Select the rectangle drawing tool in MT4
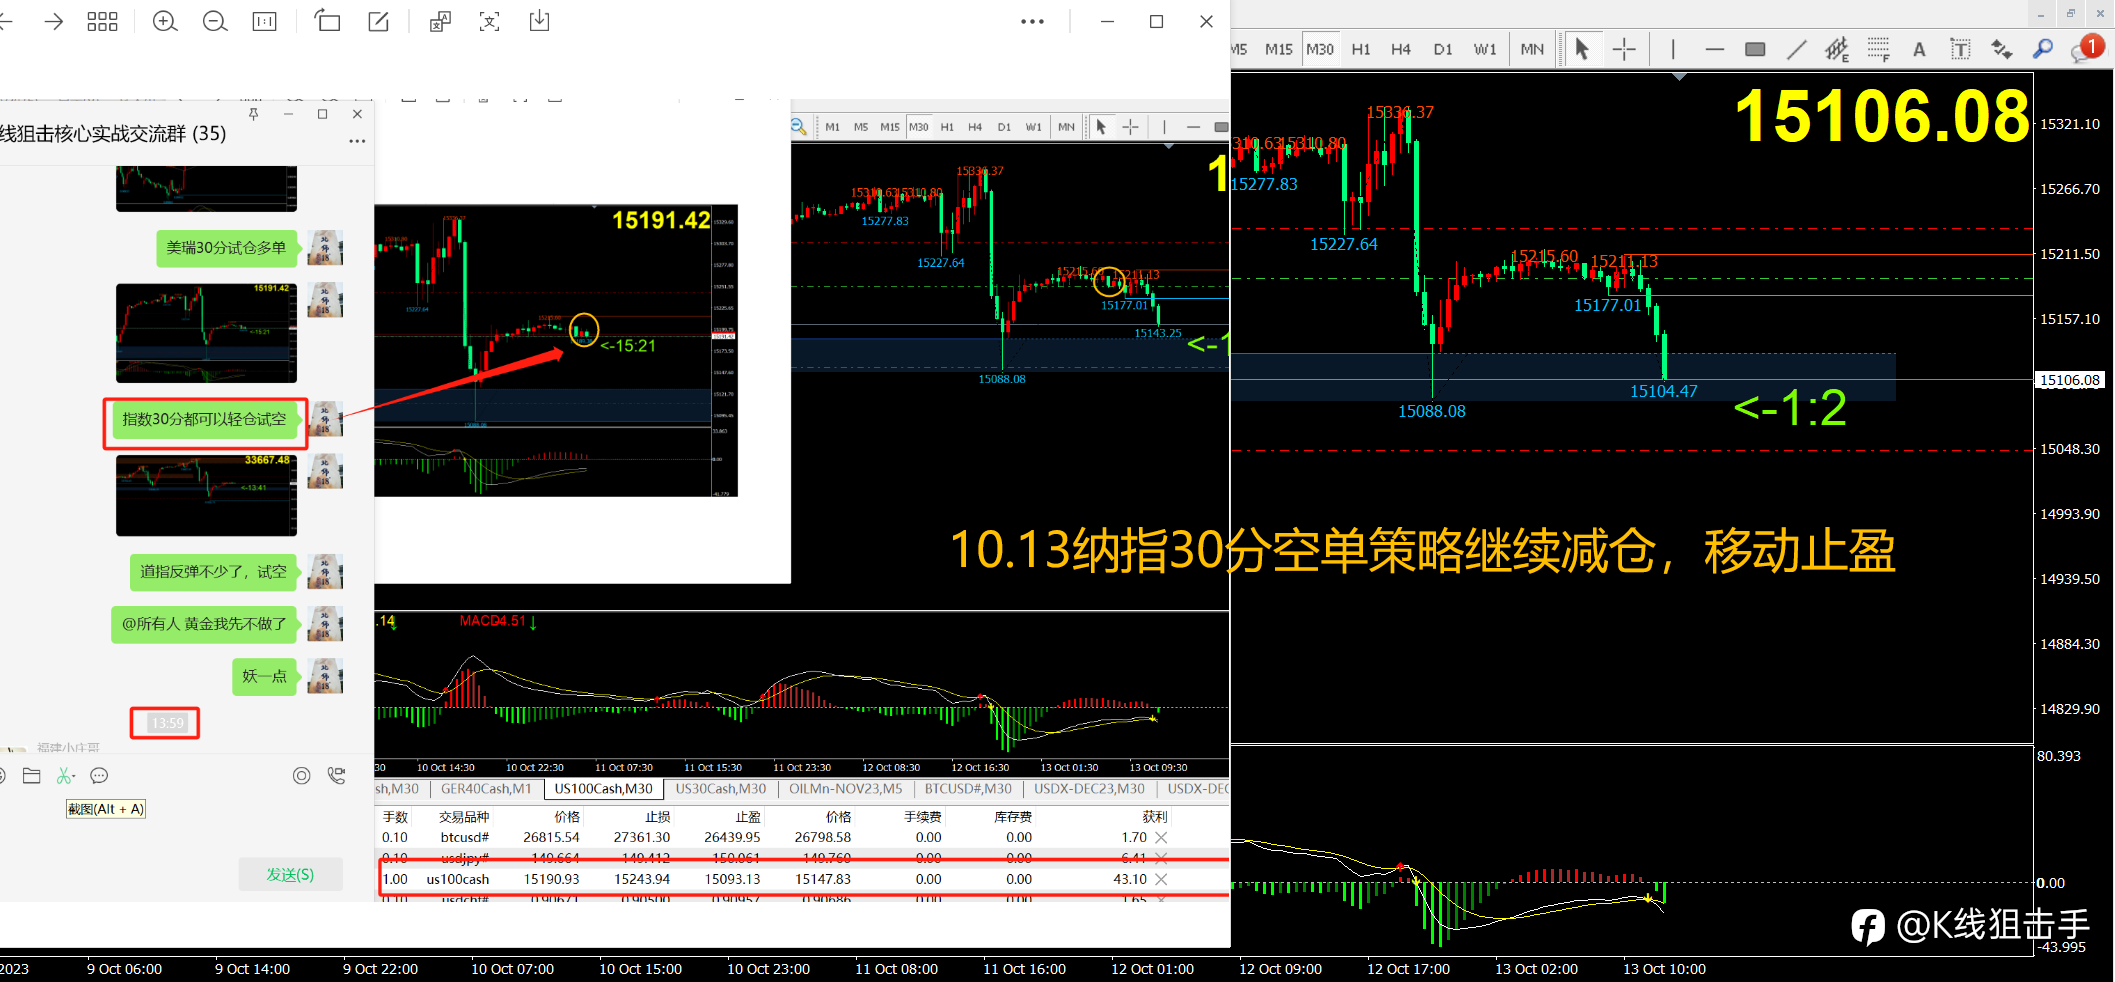Viewport: 2115px width, 982px height. (x=1755, y=49)
